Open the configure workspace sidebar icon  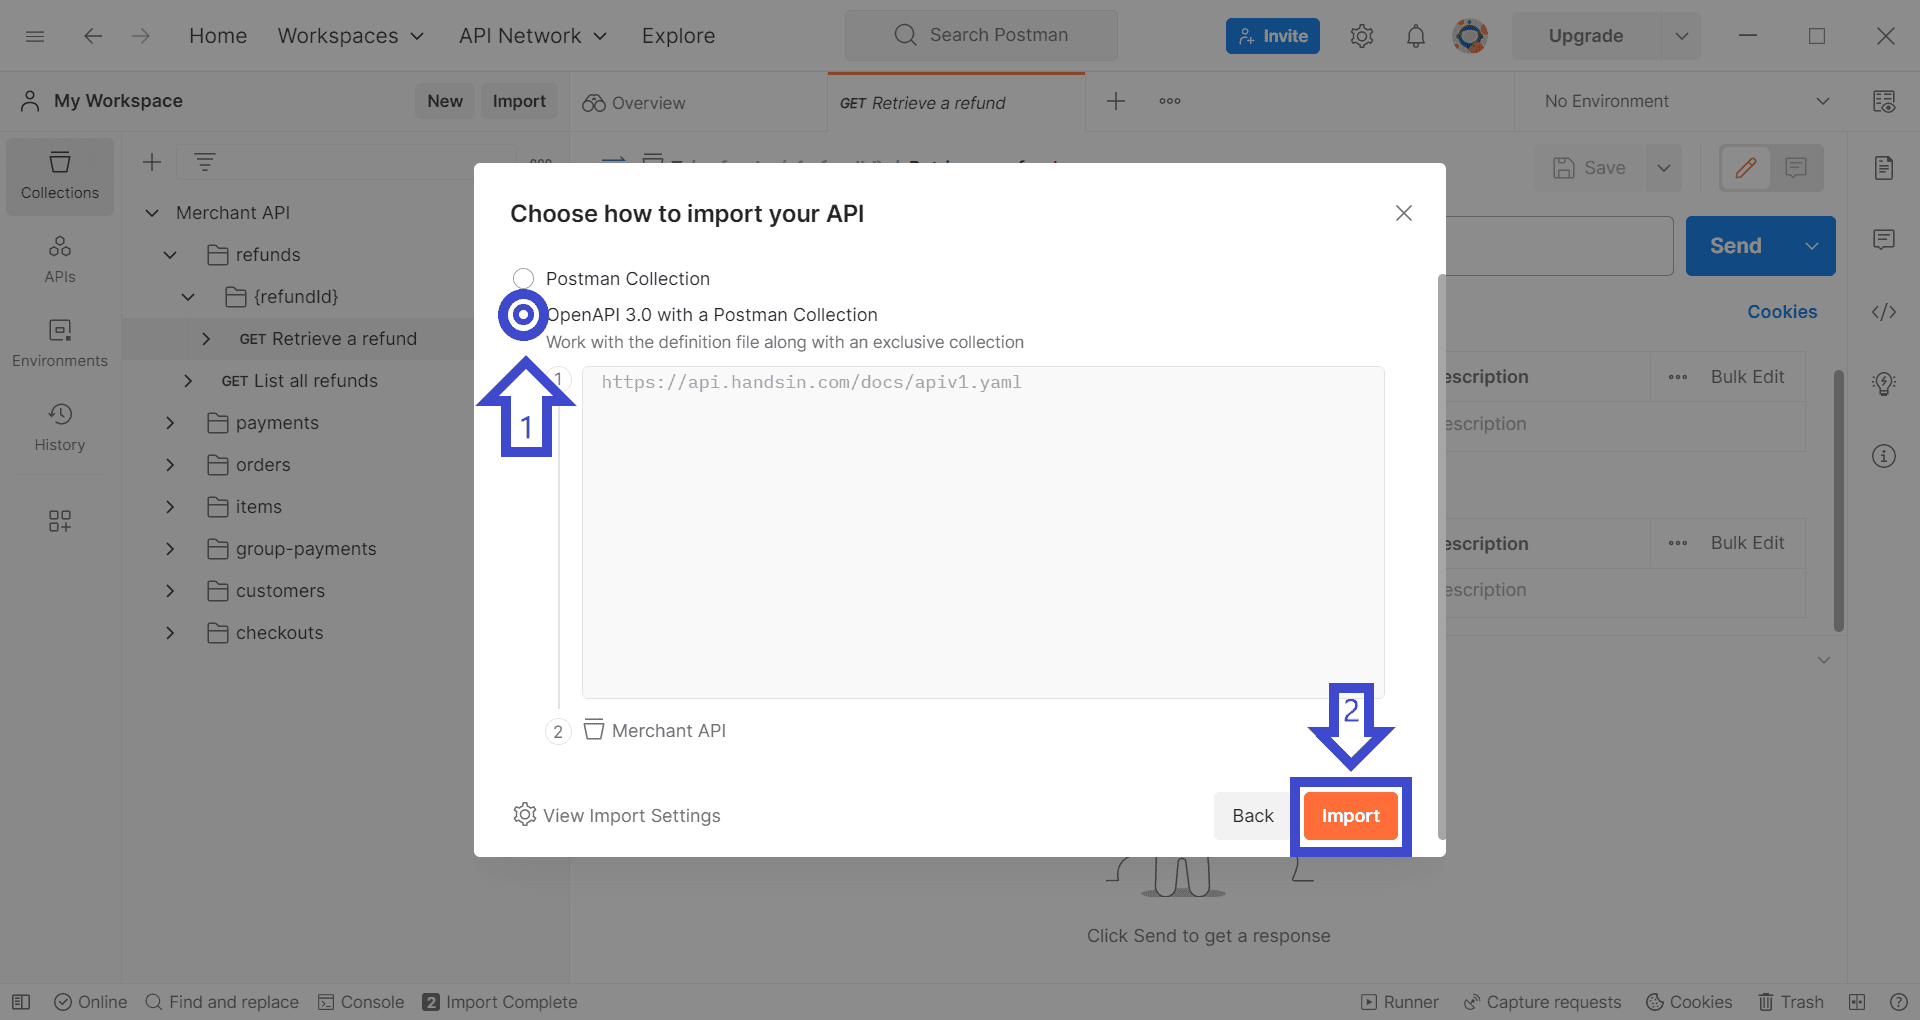click(x=60, y=521)
